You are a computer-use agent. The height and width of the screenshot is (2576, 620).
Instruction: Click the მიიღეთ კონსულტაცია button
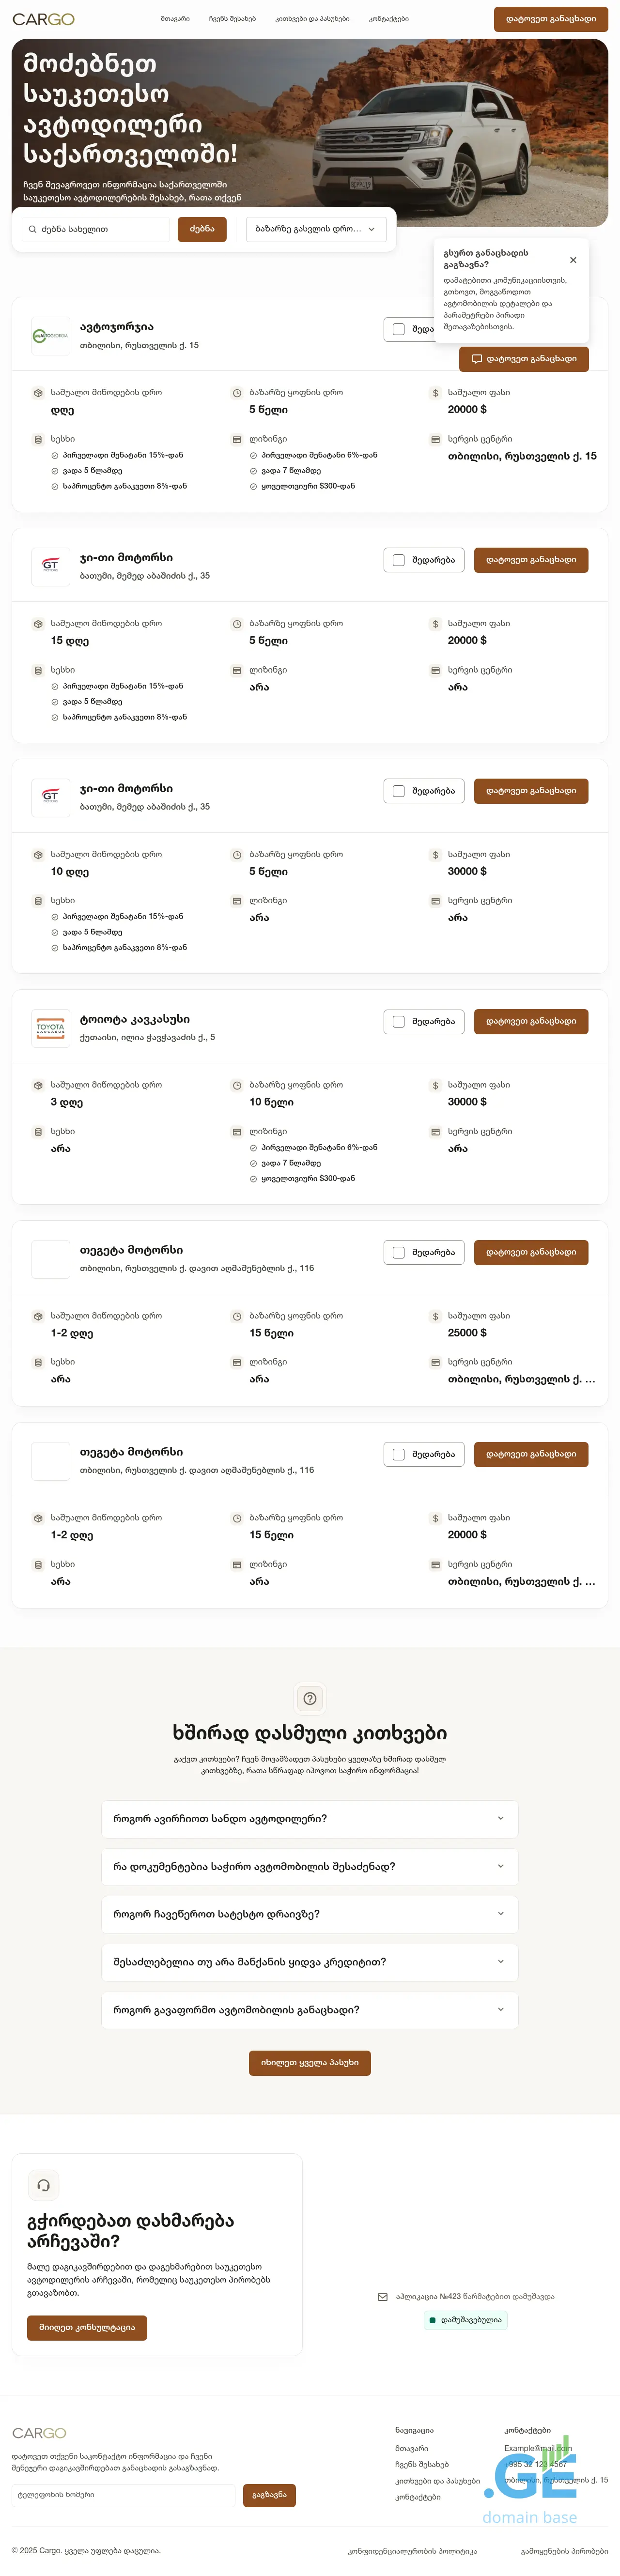(x=87, y=2327)
